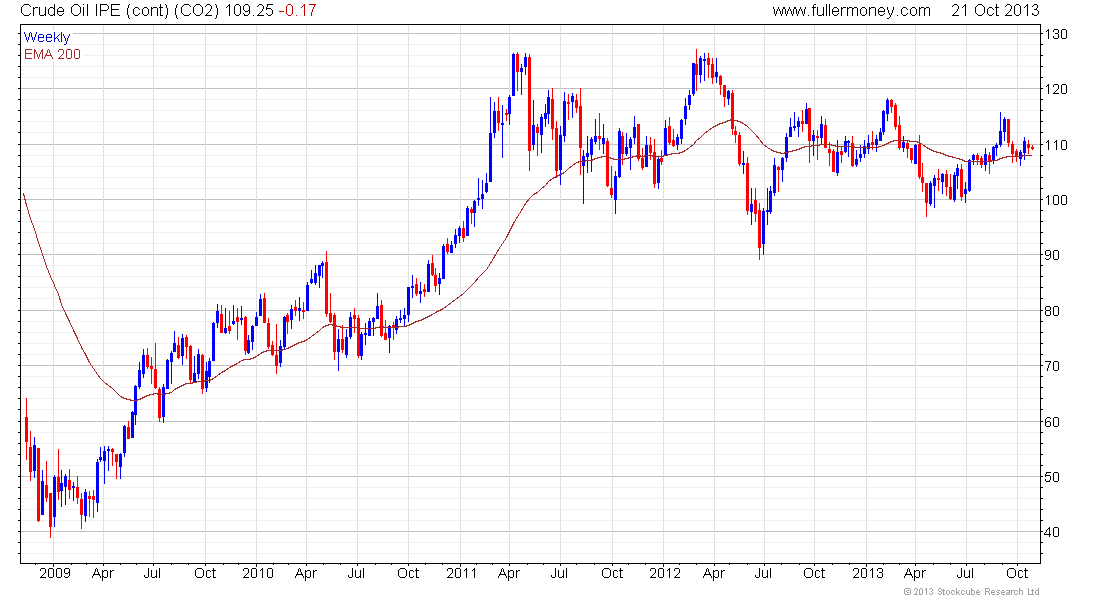Click the 80 price axis label
The width and height of the screenshot is (1100, 600).
coord(1052,311)
